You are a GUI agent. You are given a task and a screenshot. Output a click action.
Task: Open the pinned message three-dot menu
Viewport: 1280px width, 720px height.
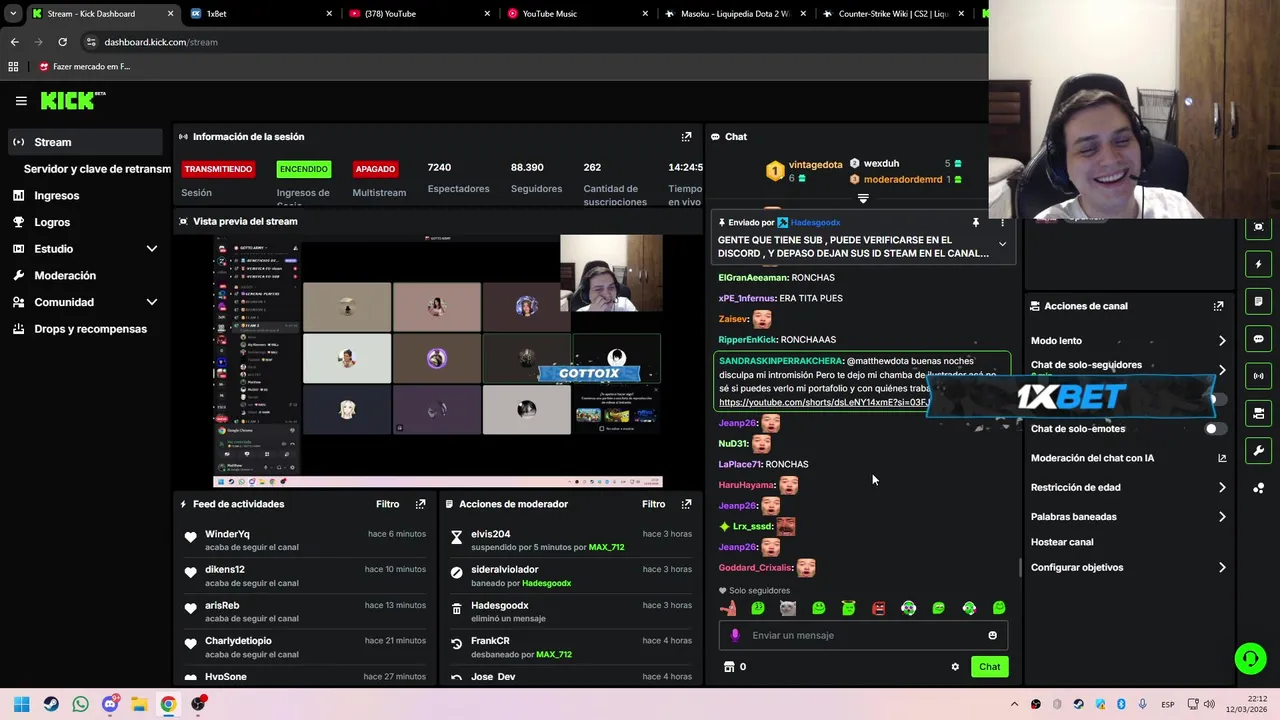tap(1002, 223)
